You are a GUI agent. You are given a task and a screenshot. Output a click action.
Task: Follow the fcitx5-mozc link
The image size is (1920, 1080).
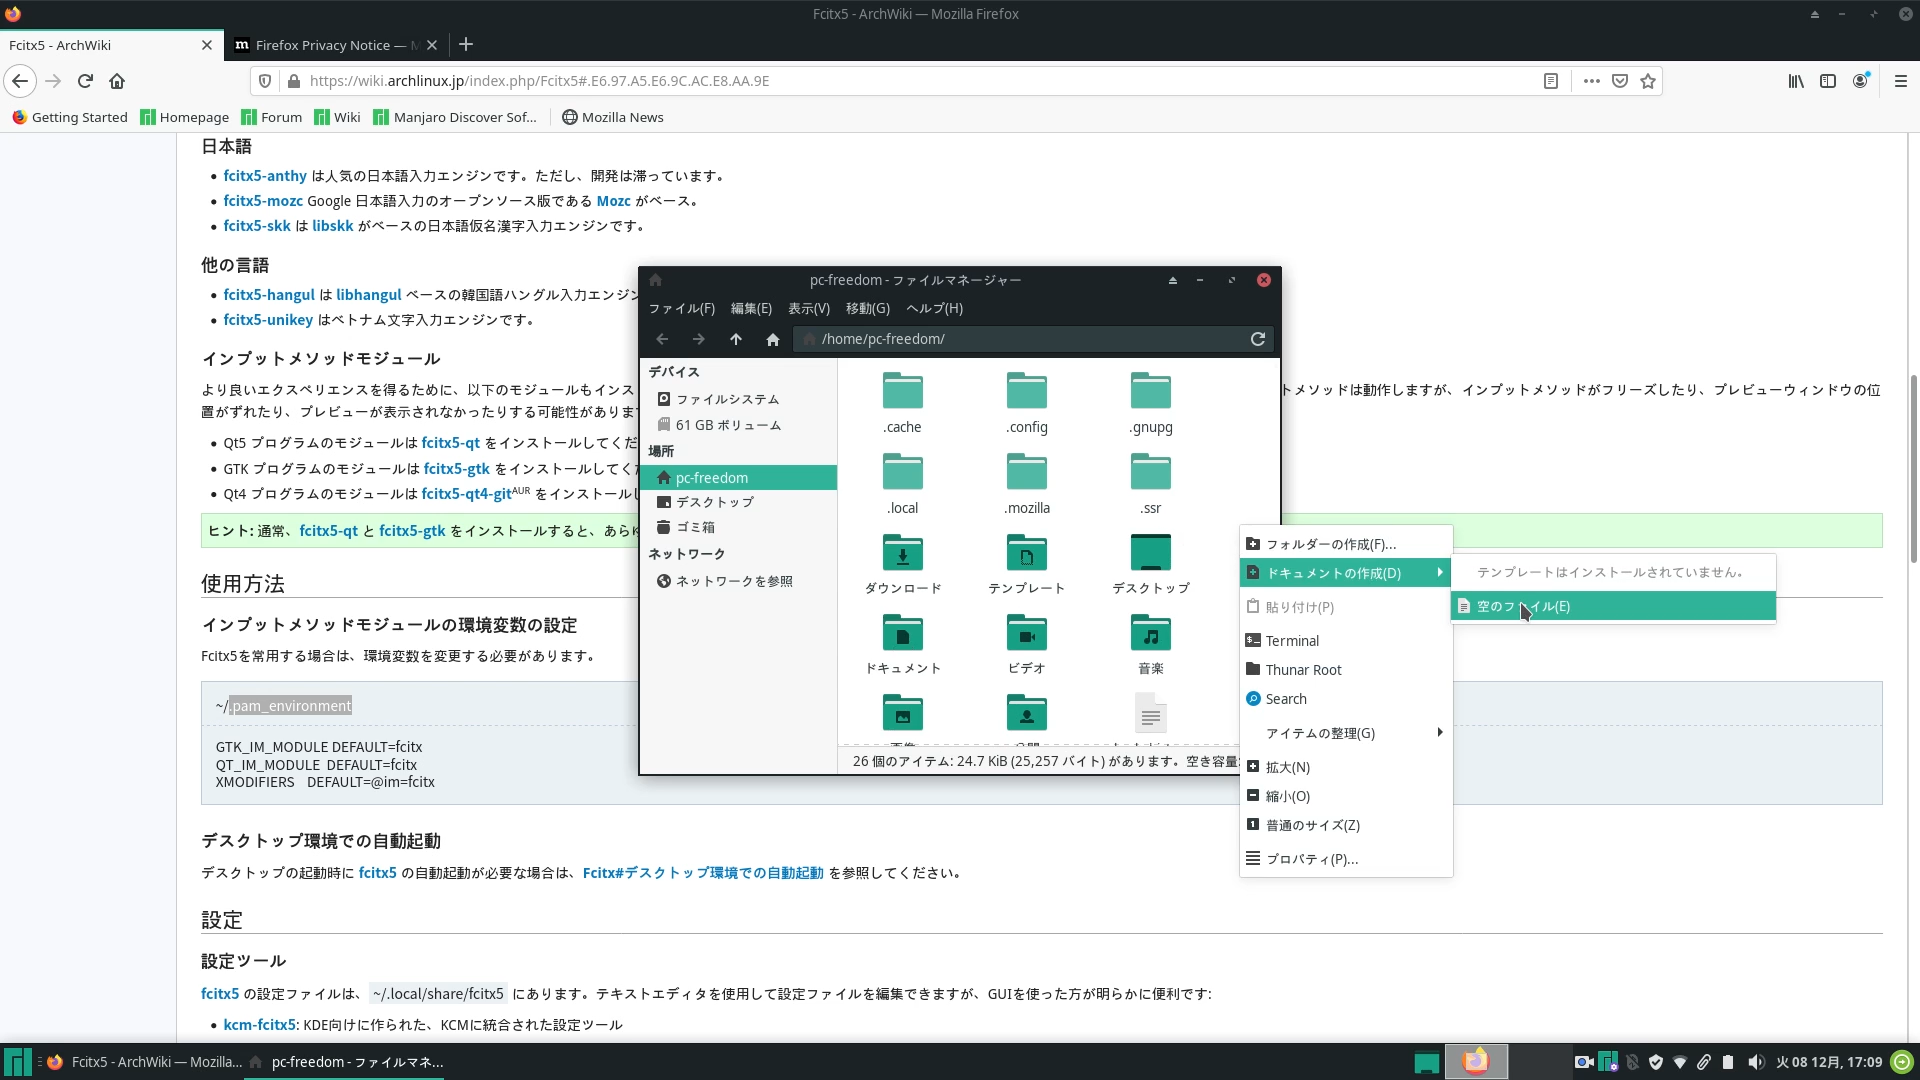coord(263,201)
